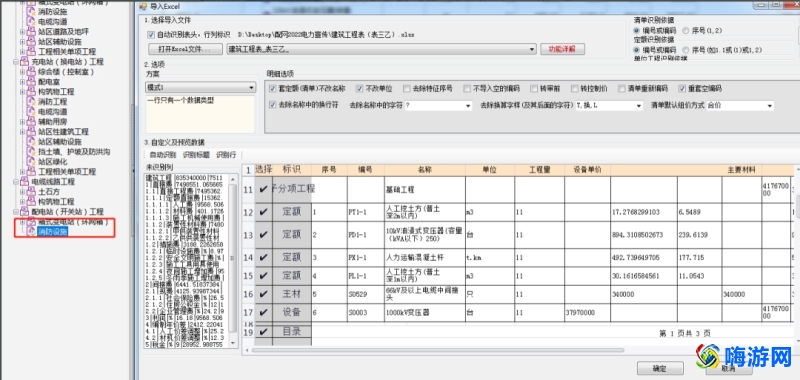Open the 去除换算字样 dropdown
This screenshot has width=800, height=380.
coord(639,106)
